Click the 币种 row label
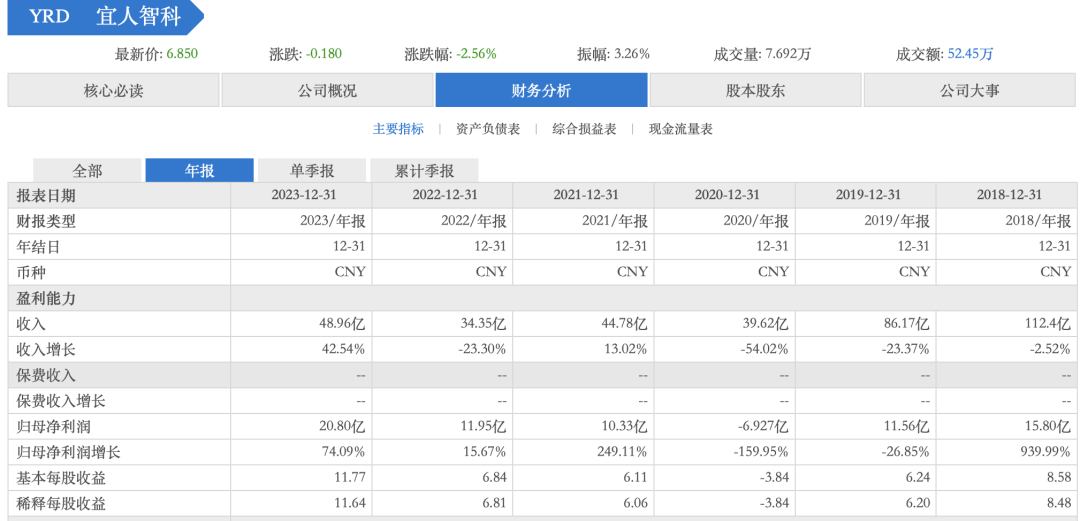The image size is (1080, 521). [x=31, y=272]
